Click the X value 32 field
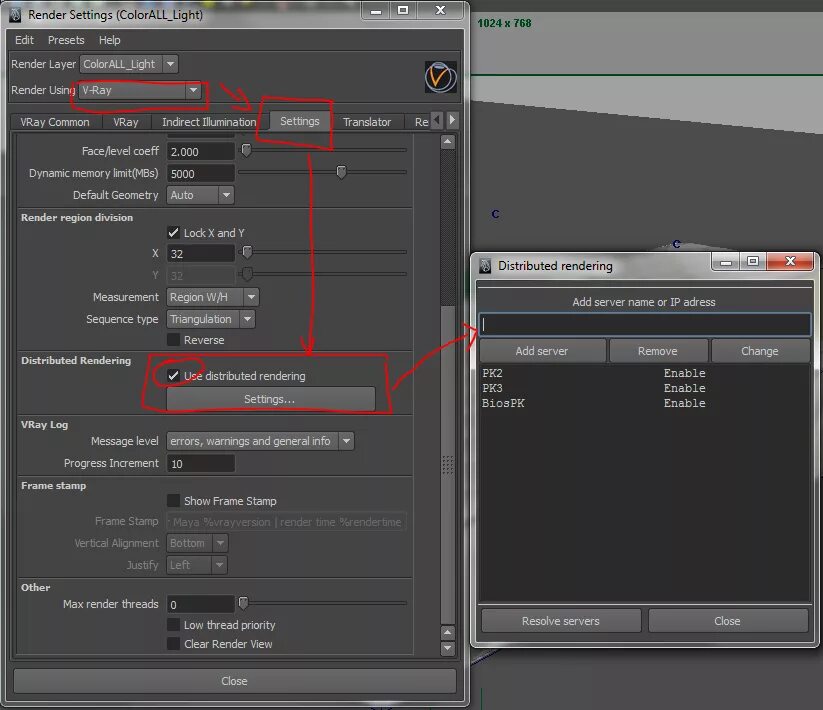Screen dimensions: 823x710 coord(201,253)
